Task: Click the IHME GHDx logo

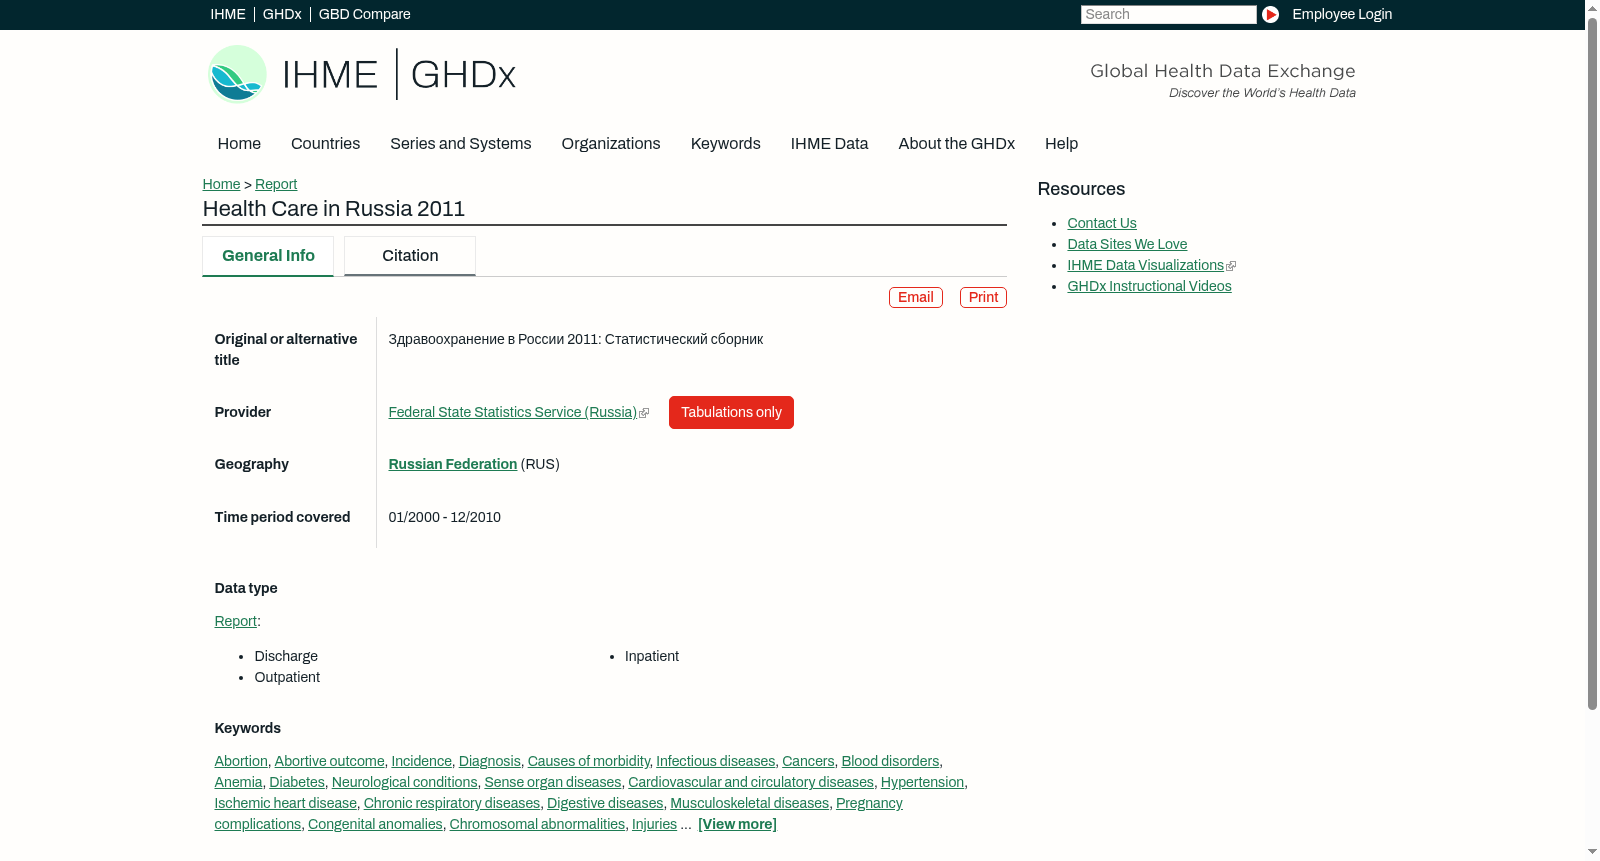Action: tap(362, 74)
